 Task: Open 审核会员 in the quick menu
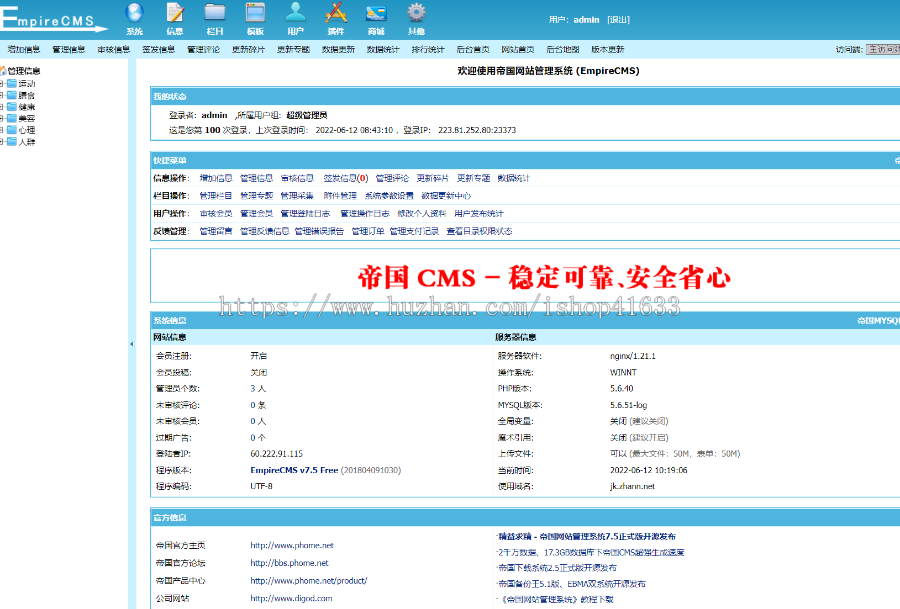pos(216,214)
